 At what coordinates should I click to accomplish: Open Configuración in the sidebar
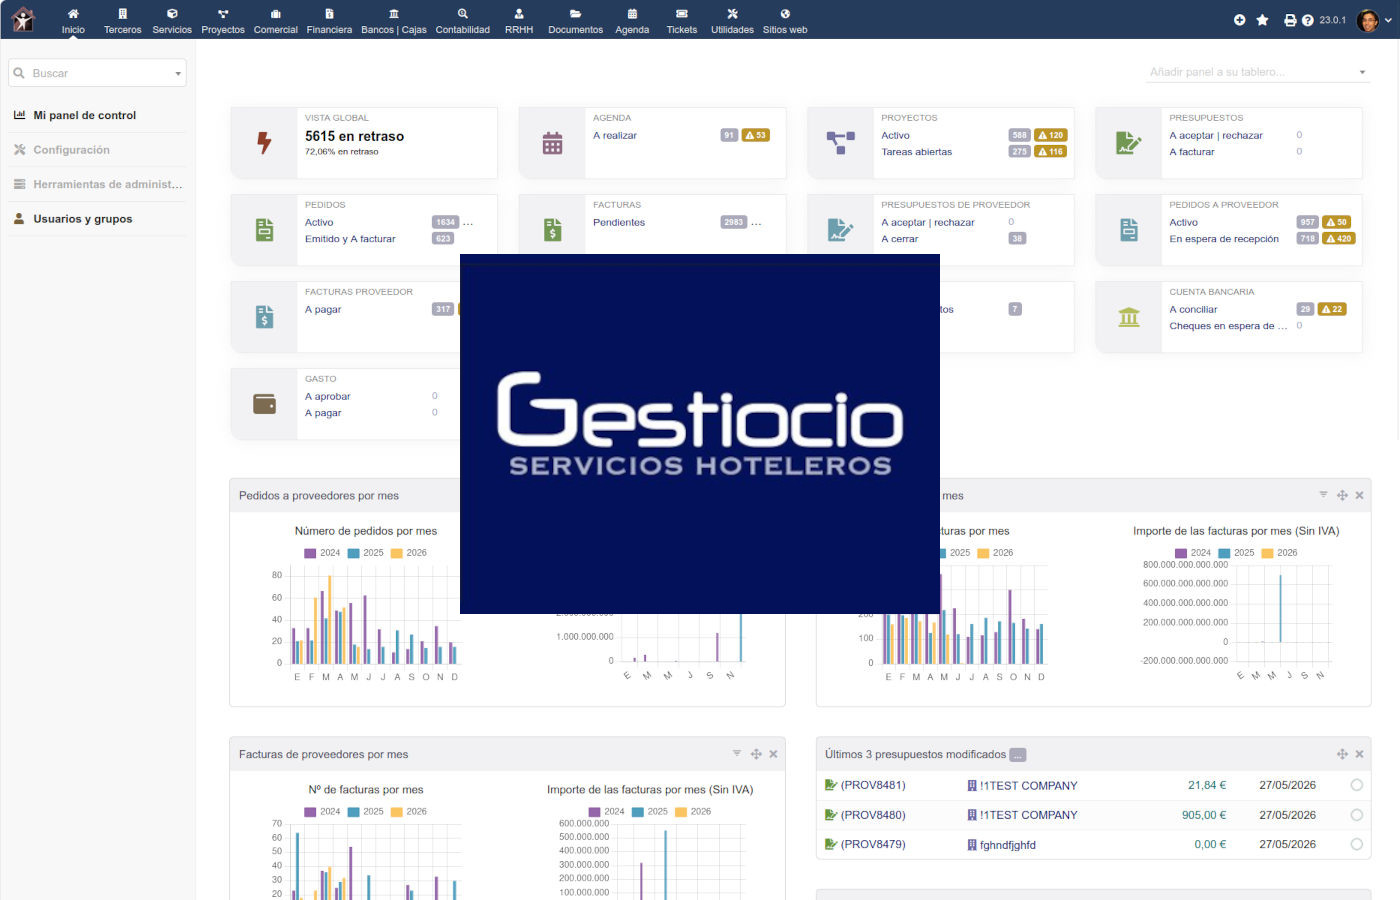[71, 150]
